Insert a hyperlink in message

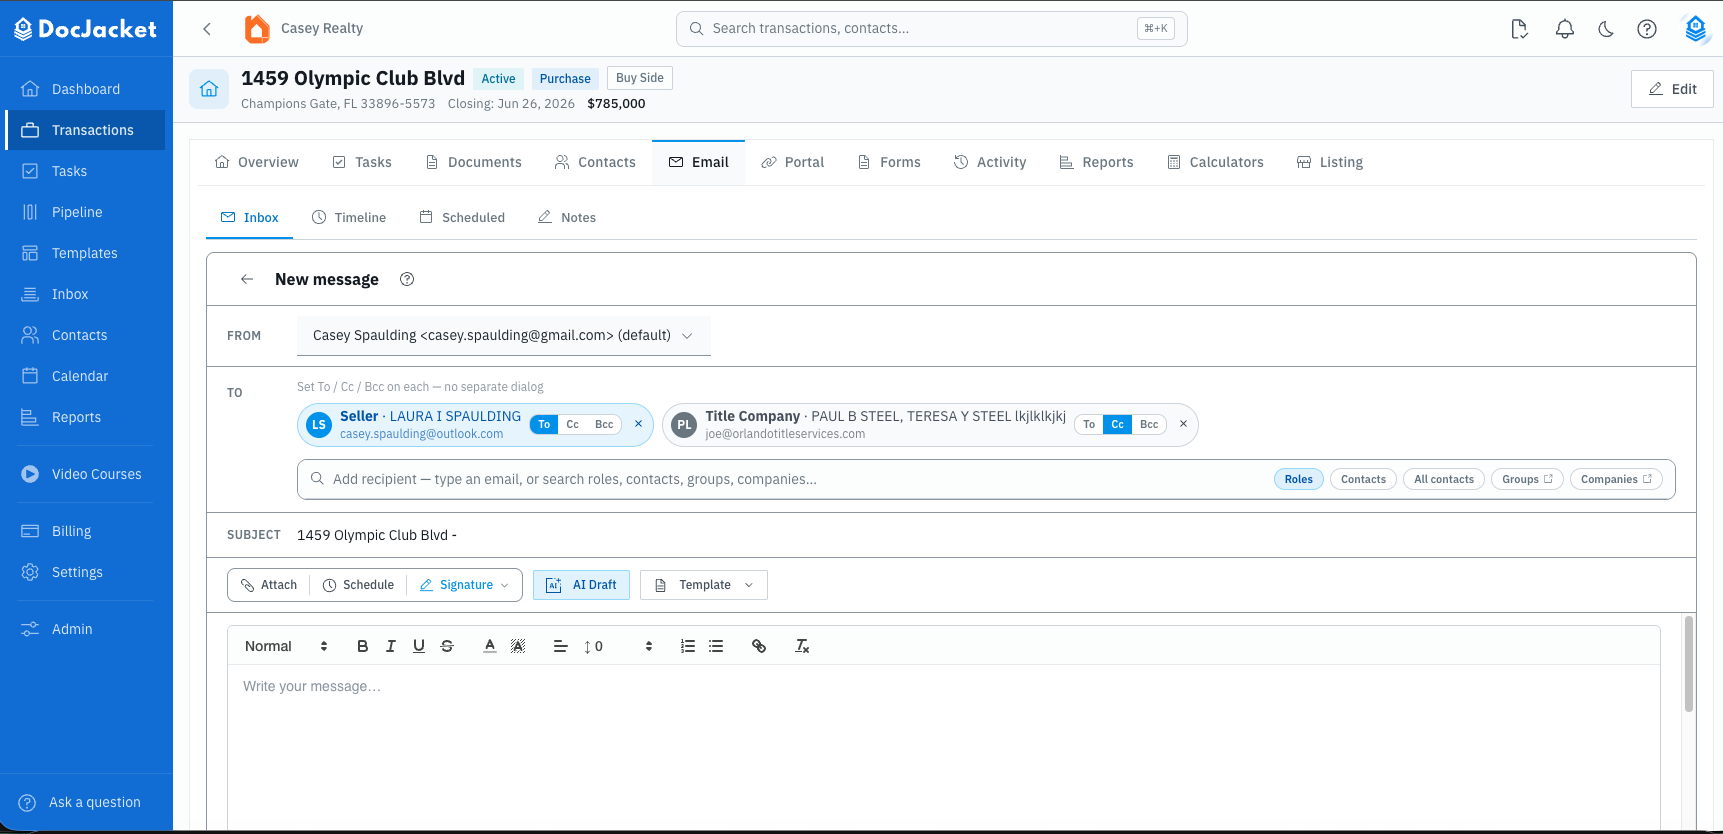[x=759, y=646]
